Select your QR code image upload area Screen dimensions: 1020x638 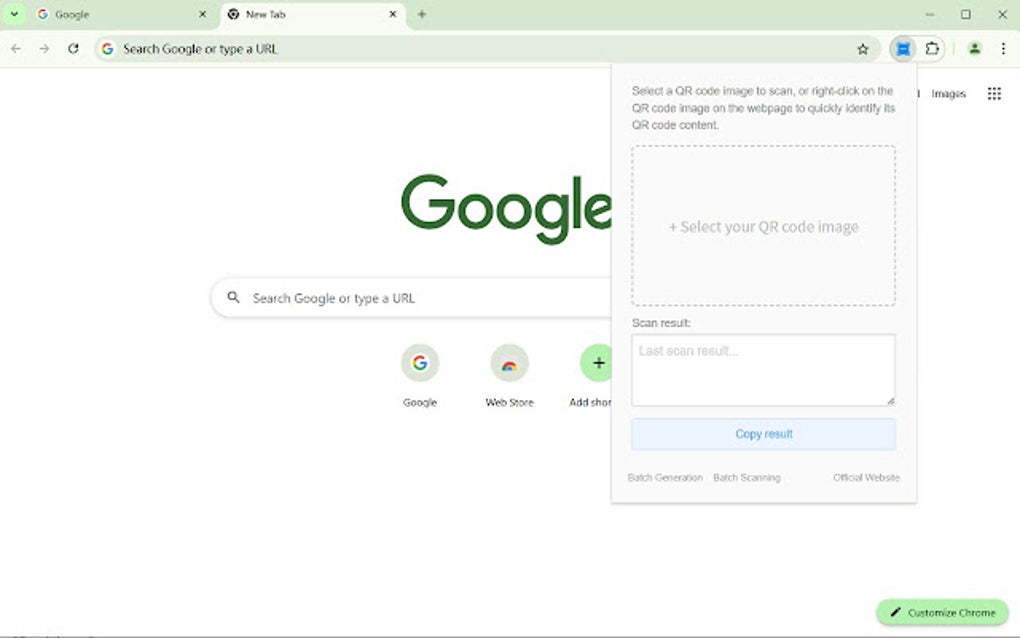(x=763, y=226)
